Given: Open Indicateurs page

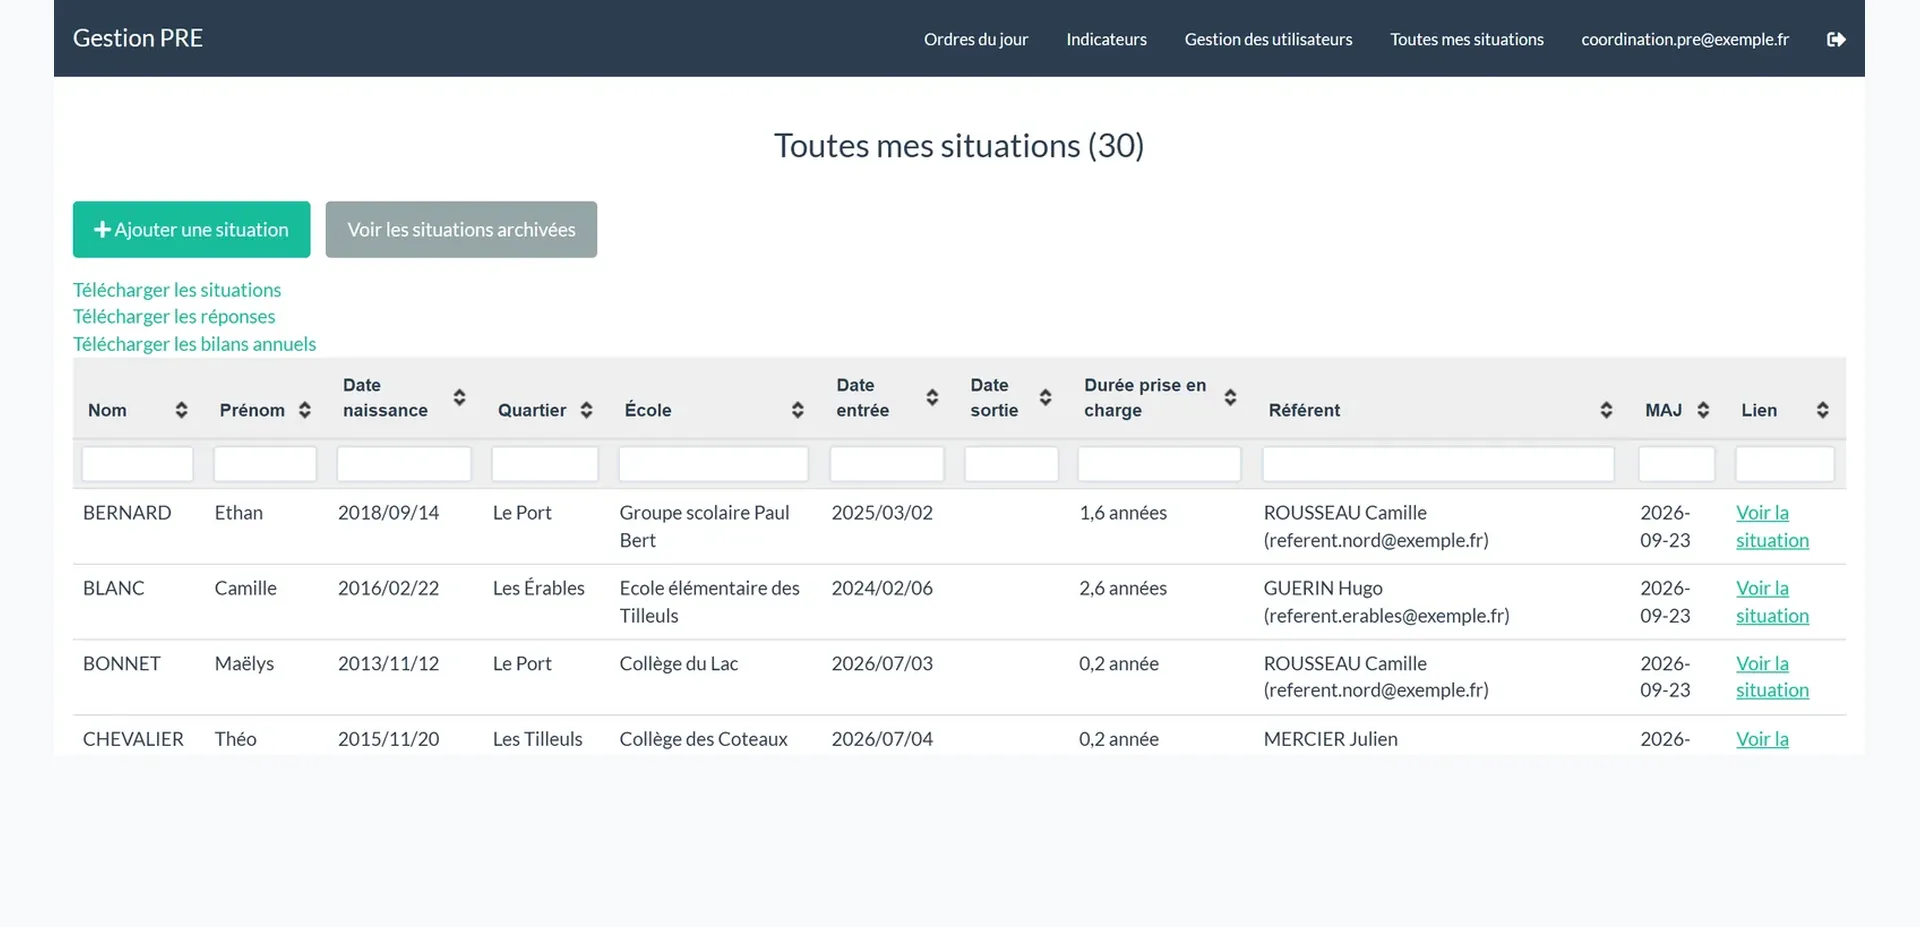Looking at the screenshot, I should (x=1106, y=39).
